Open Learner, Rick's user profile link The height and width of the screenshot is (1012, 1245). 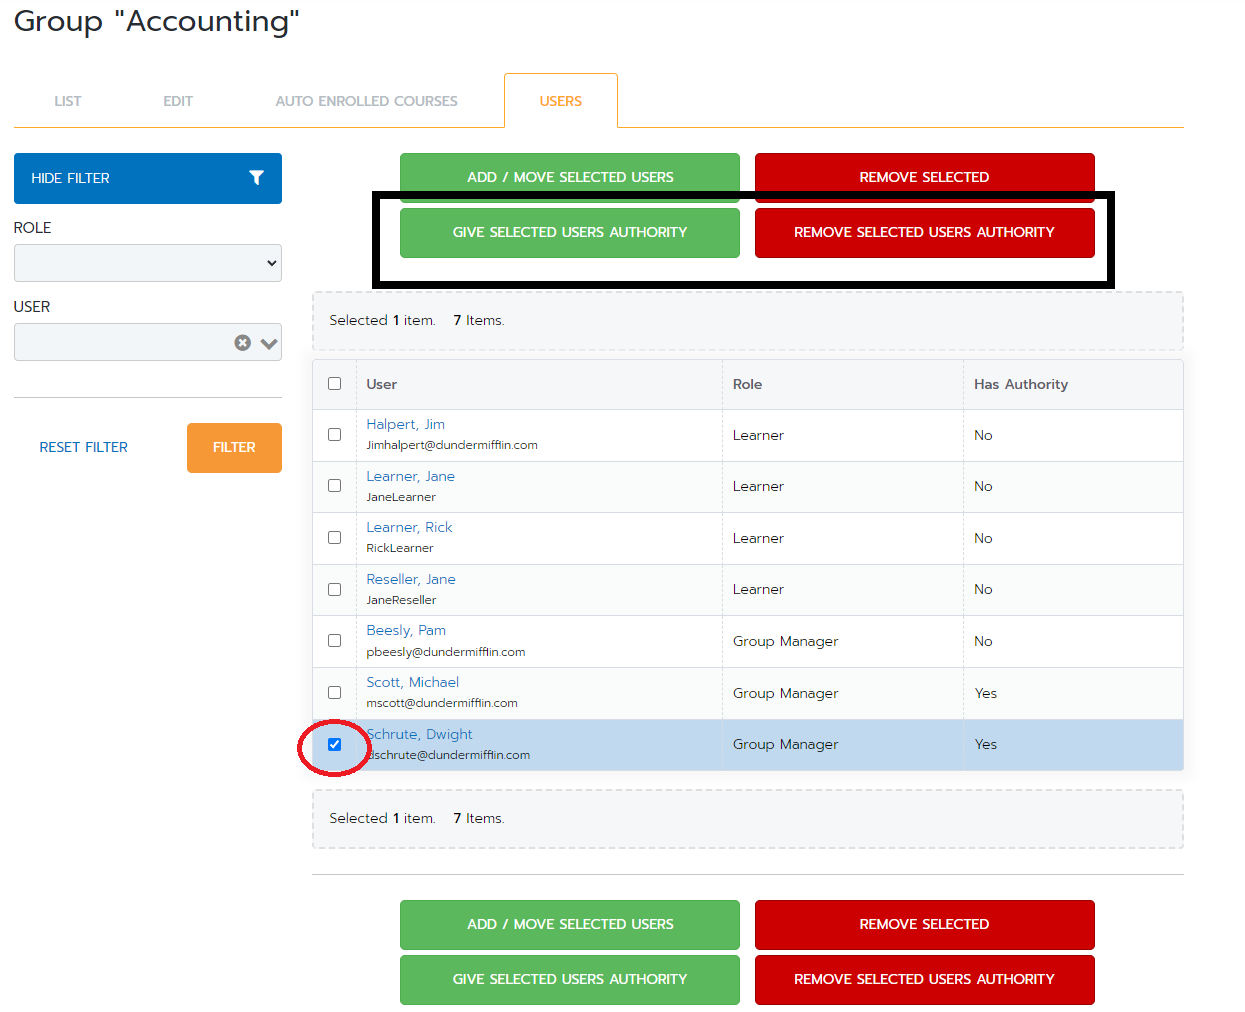408,527
